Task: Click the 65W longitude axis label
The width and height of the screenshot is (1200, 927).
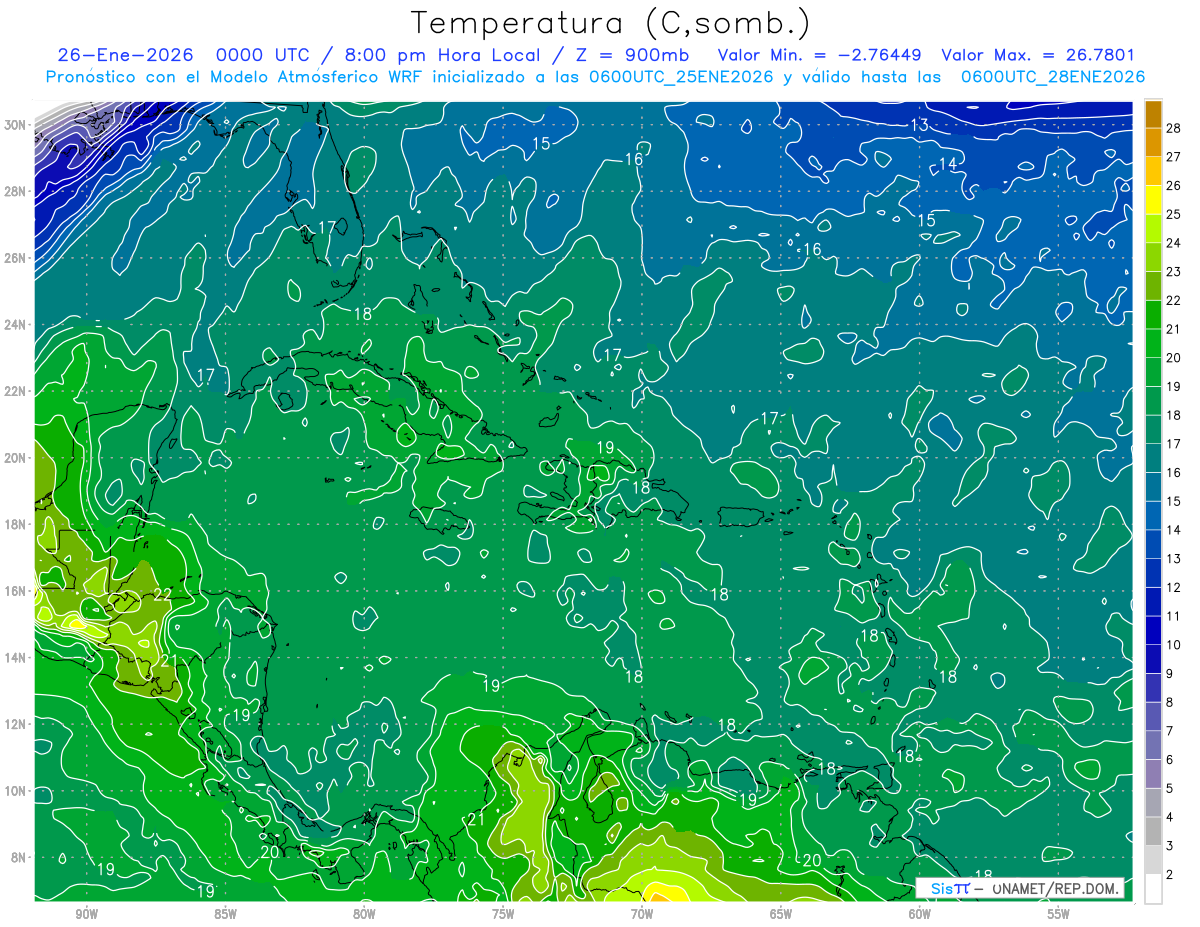Action: [x=781, y=914]
